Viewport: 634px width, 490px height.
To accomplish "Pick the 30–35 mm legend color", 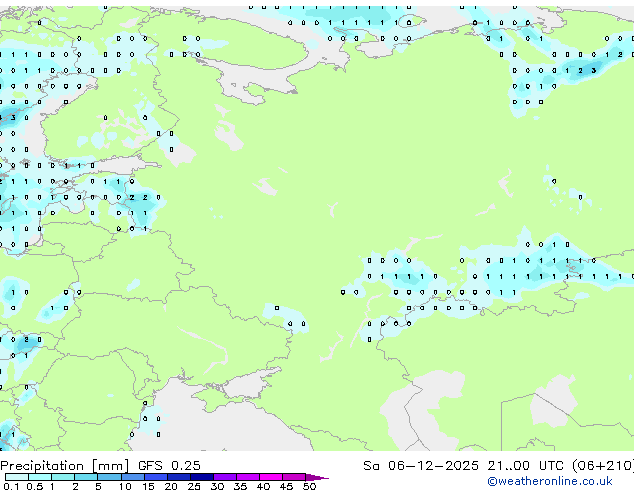I will coord(224,477).
